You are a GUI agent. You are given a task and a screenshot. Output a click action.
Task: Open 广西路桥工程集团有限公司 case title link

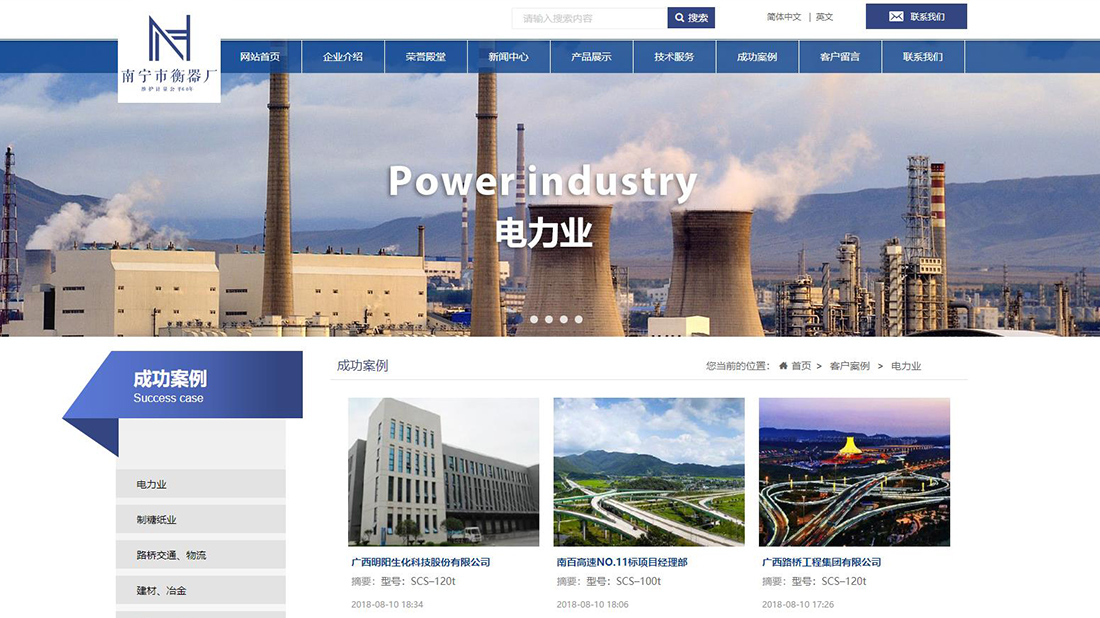tap(821, 562)
